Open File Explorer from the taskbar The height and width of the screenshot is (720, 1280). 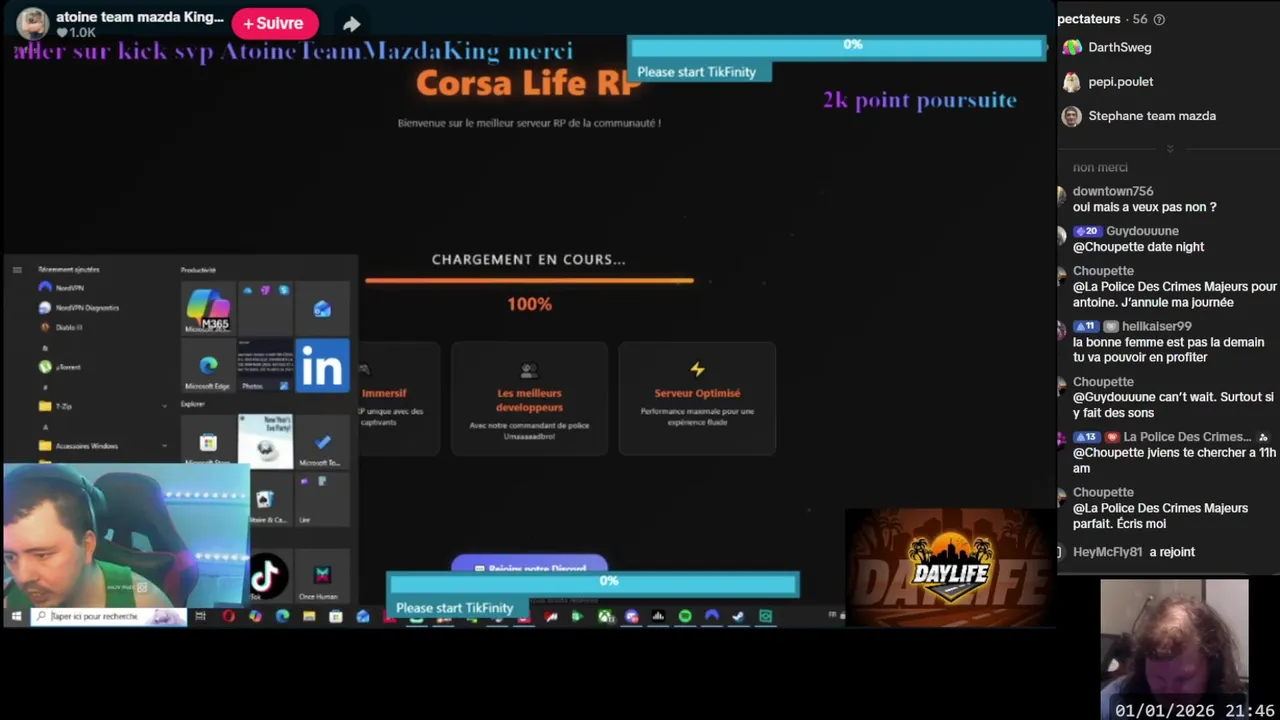click(309, 616)
